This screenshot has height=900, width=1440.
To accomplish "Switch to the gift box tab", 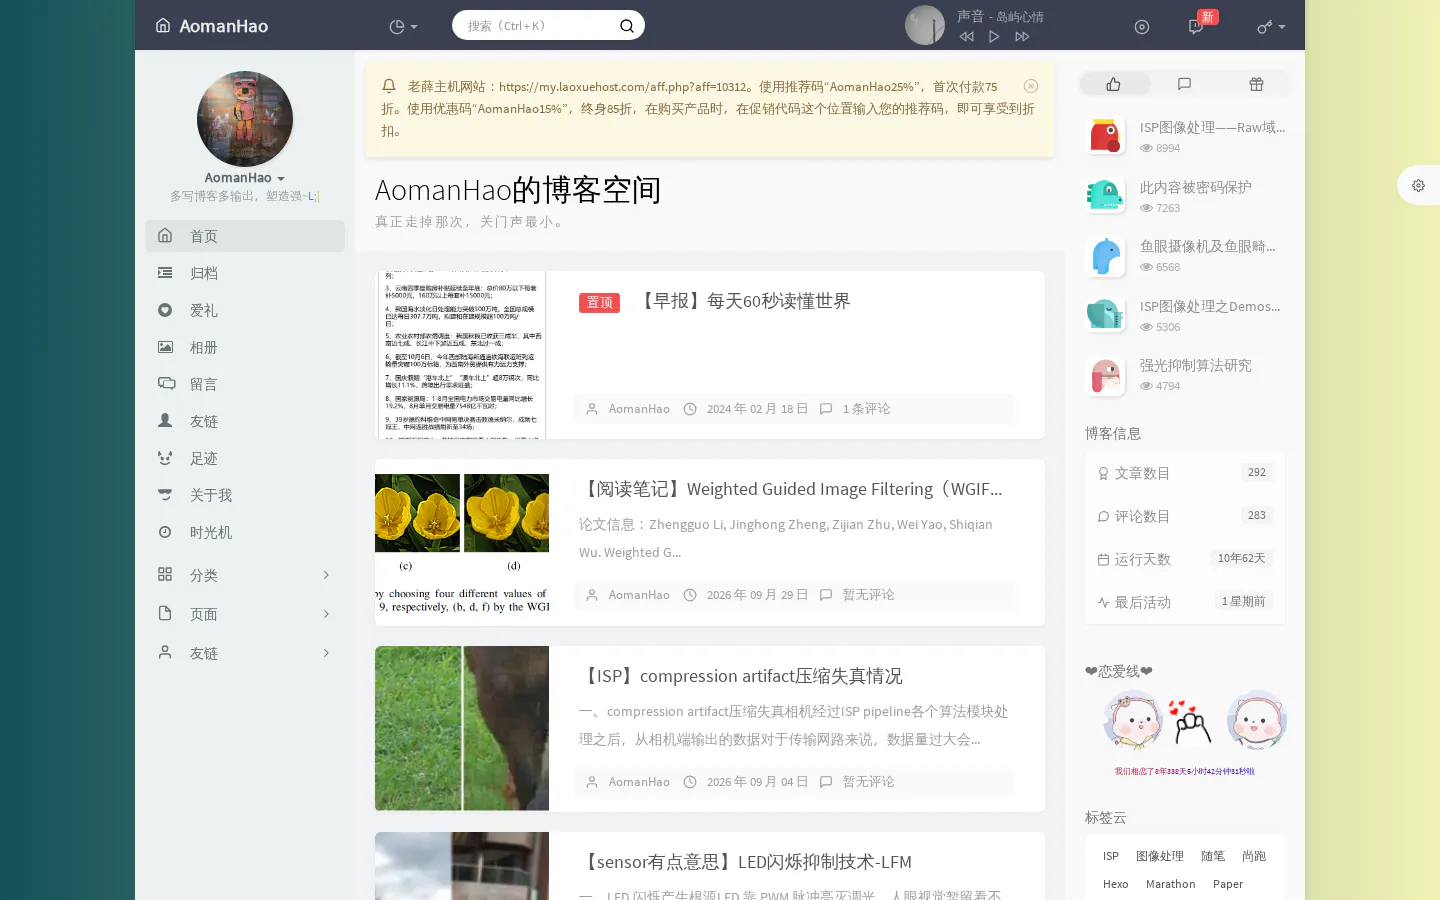I will pos(1256,84).
